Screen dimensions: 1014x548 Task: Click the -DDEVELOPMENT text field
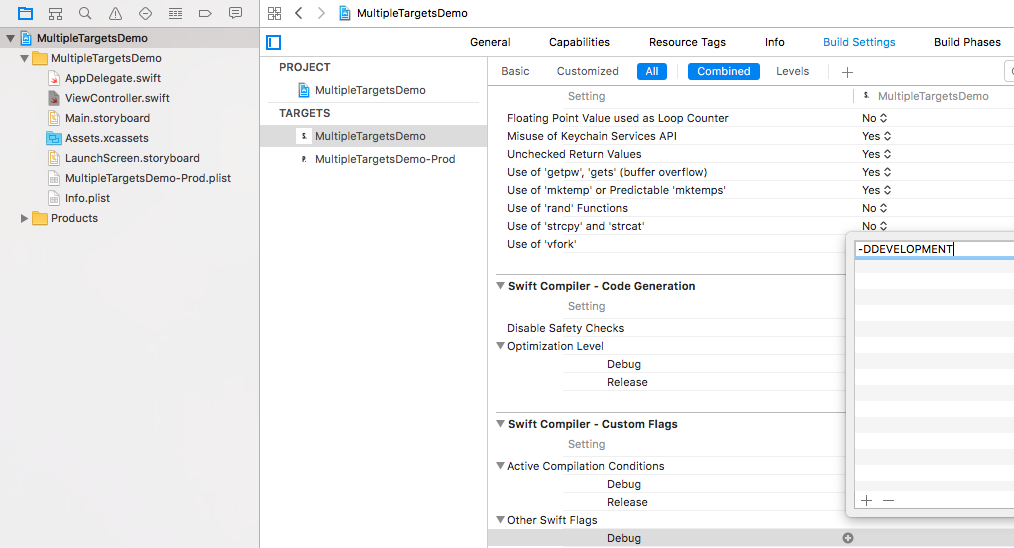(x=930, y=249)
